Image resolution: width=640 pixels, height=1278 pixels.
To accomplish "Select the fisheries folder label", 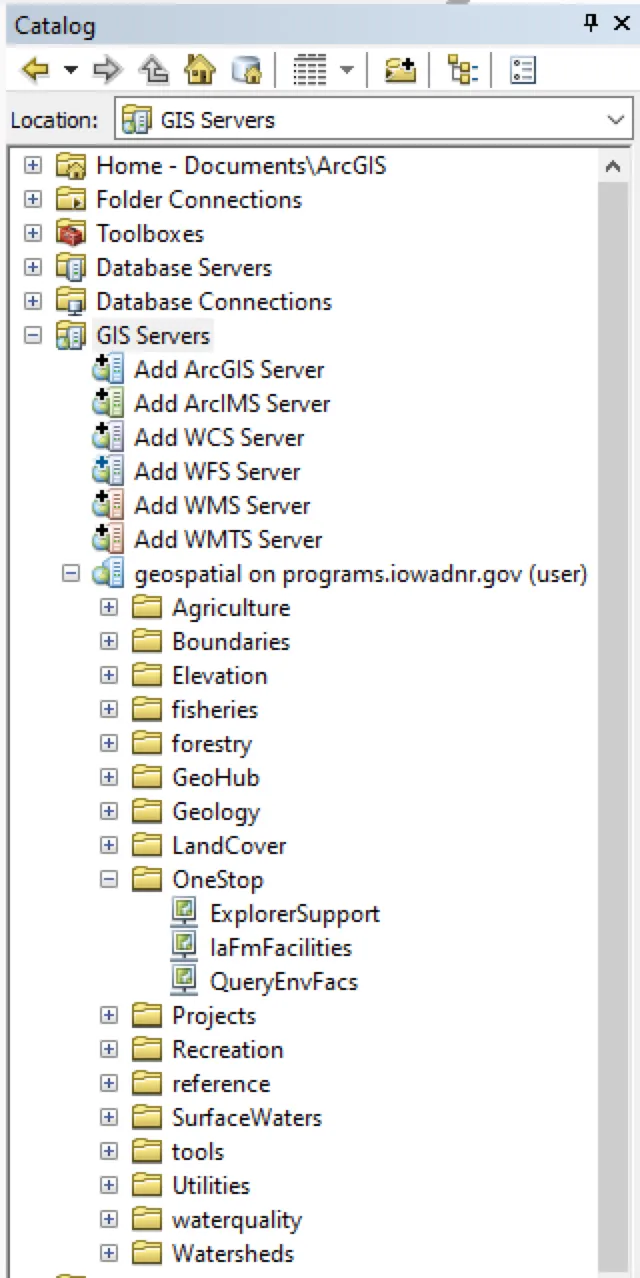I will [215, 710].
